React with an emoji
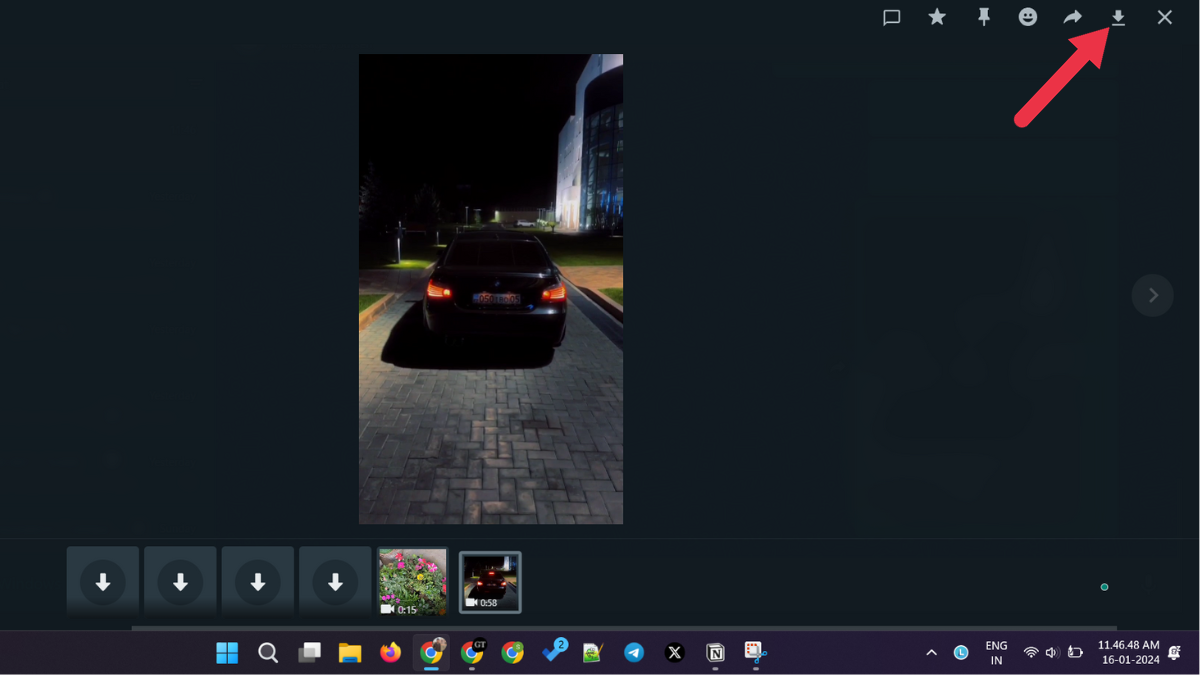The height and width of the screenshot is (675, 1200). (x=1028, y=17)
